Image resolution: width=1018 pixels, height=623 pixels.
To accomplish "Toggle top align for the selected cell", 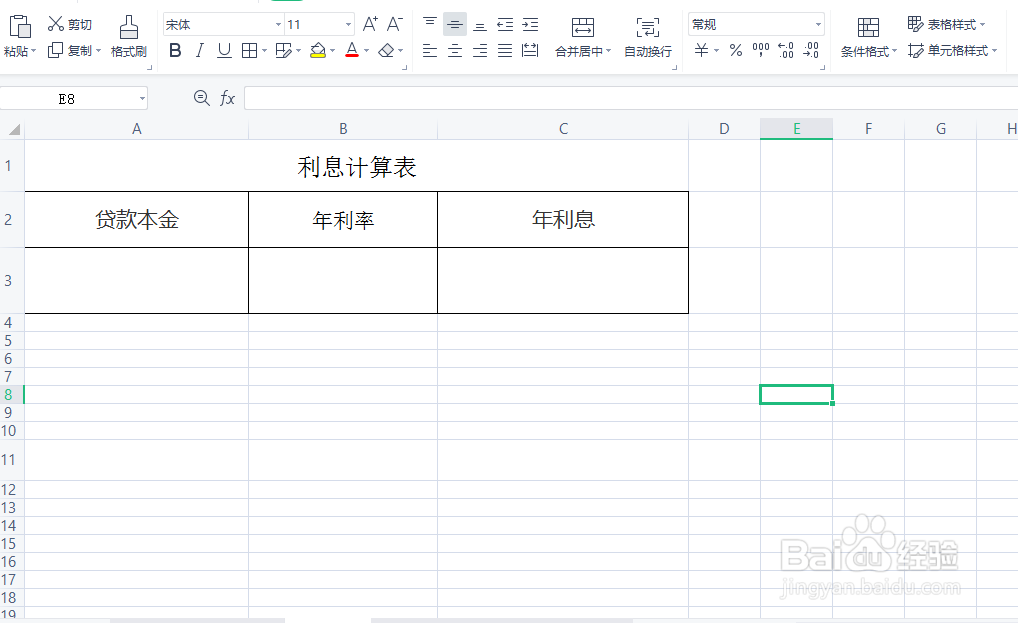I will coord(429,23).
